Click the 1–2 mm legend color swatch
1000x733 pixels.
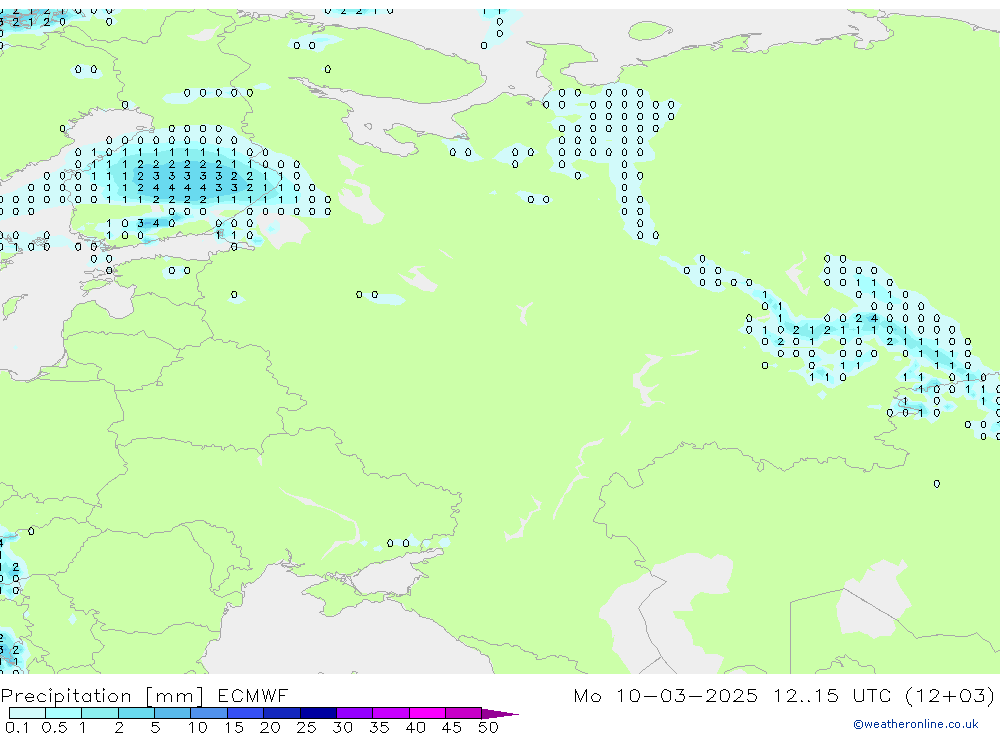coord(100,713)
